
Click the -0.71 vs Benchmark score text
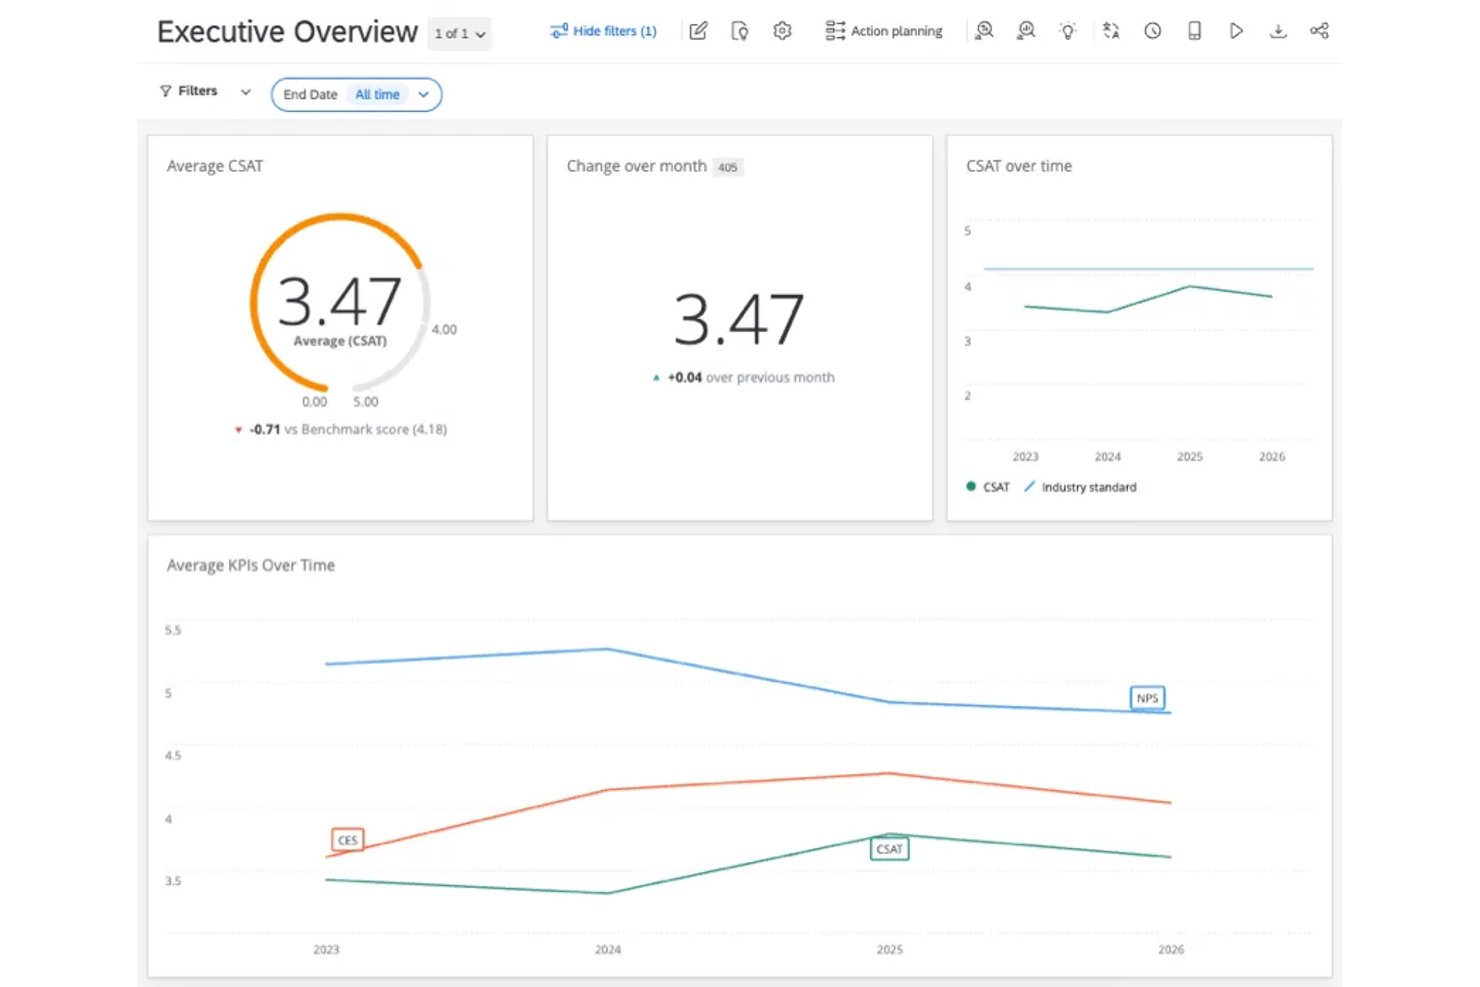click(x=341, y=429)
